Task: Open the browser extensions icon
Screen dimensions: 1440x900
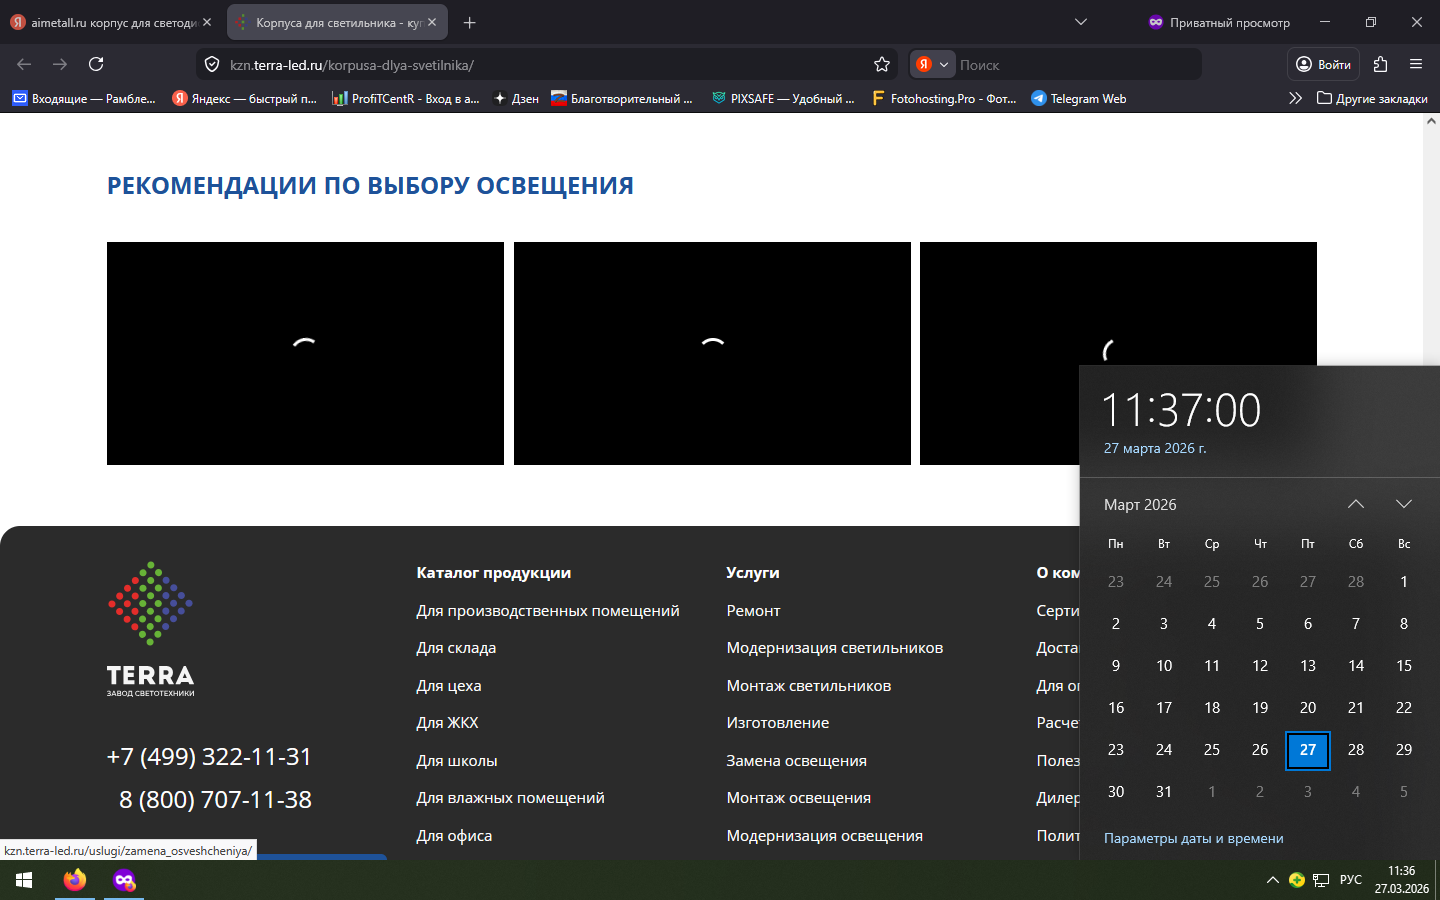Action: coord(1380,64)
